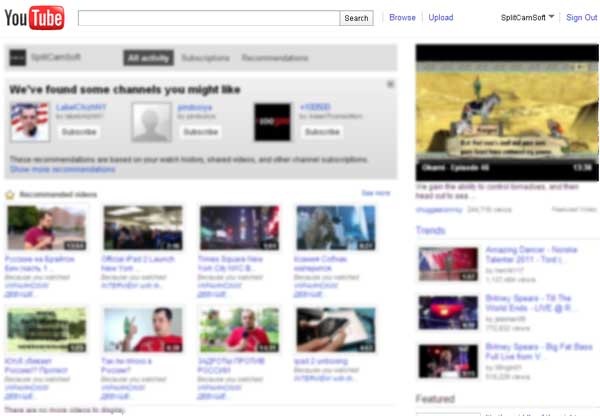Open thumbnail of man in red holding bottle
The width and height of the screenshot is (600, 416).
click(x=143, y=330)
